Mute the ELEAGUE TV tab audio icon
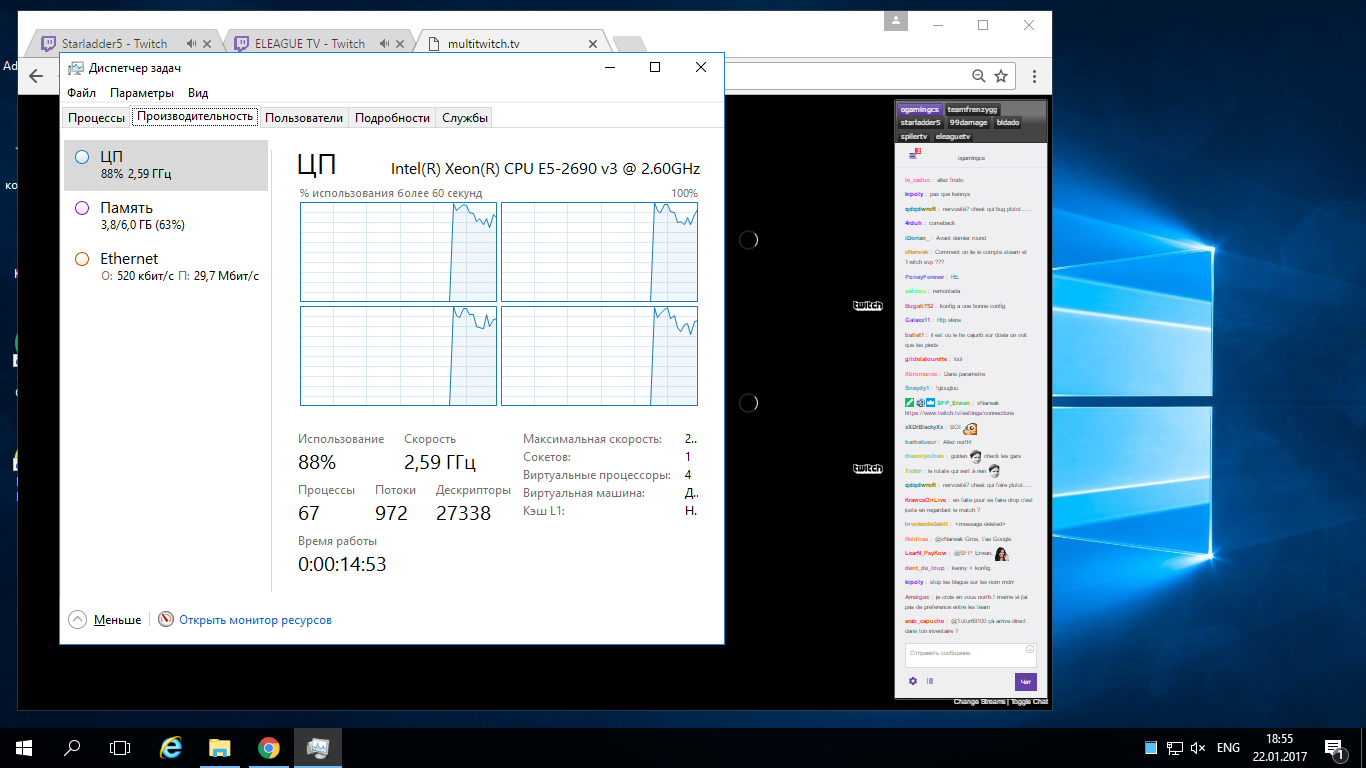Image resolution: width=1366 pixels, height=768 pixels. pyautogui.click(x=387, y=44)
